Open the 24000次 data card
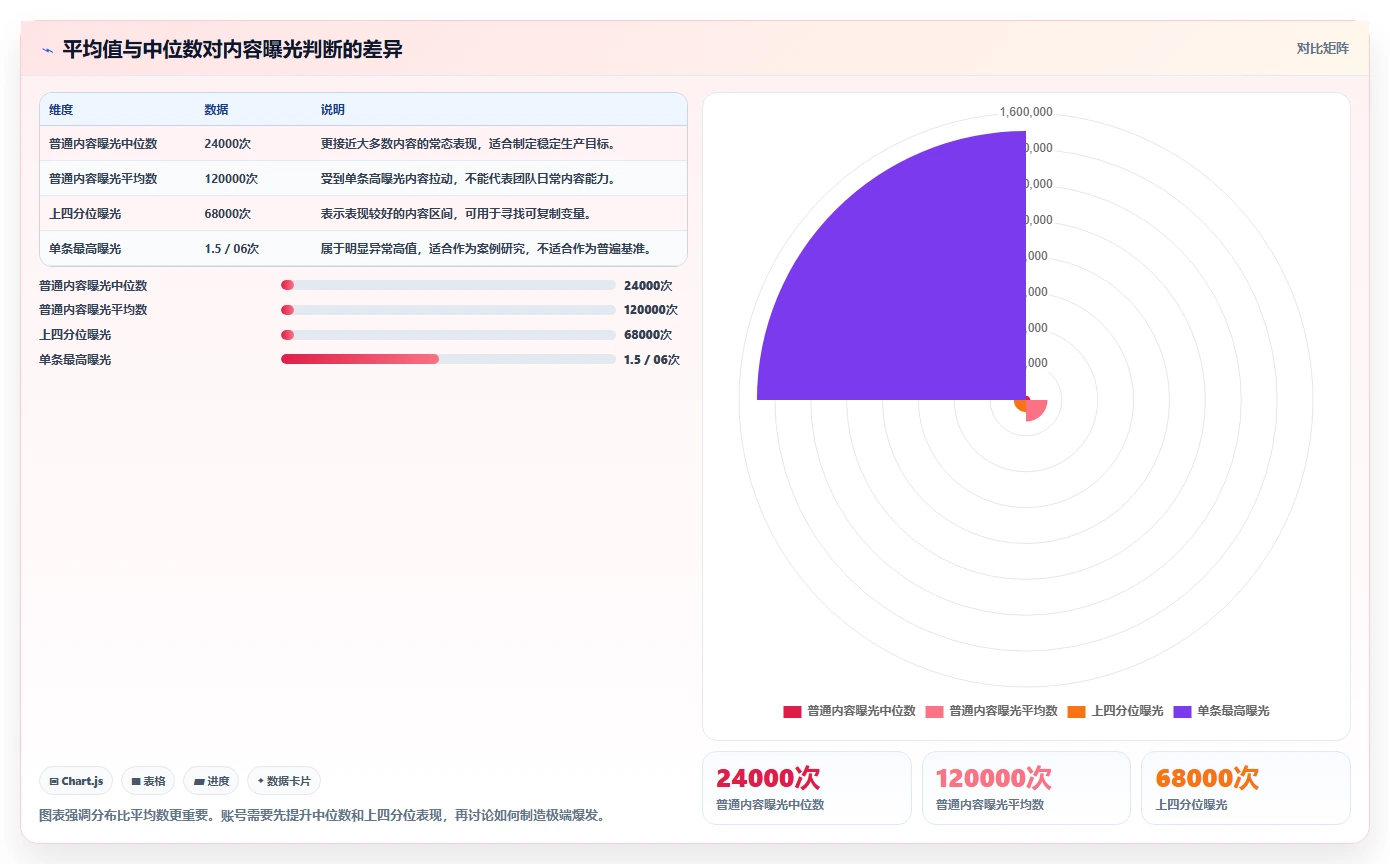1390x864 pixels. [807, 788]
